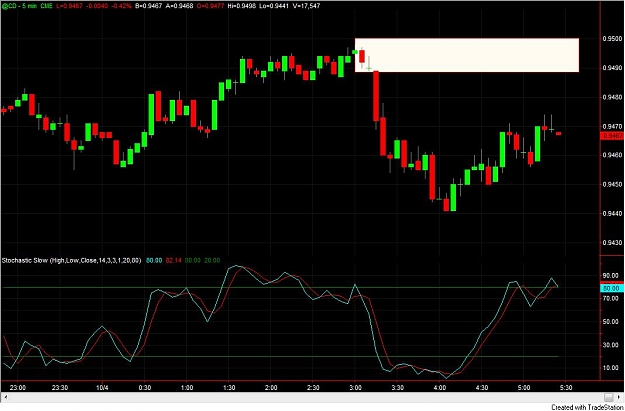Click the horizontal scrollbar thumb
625x411 pixels.
(x=609, y=397)
